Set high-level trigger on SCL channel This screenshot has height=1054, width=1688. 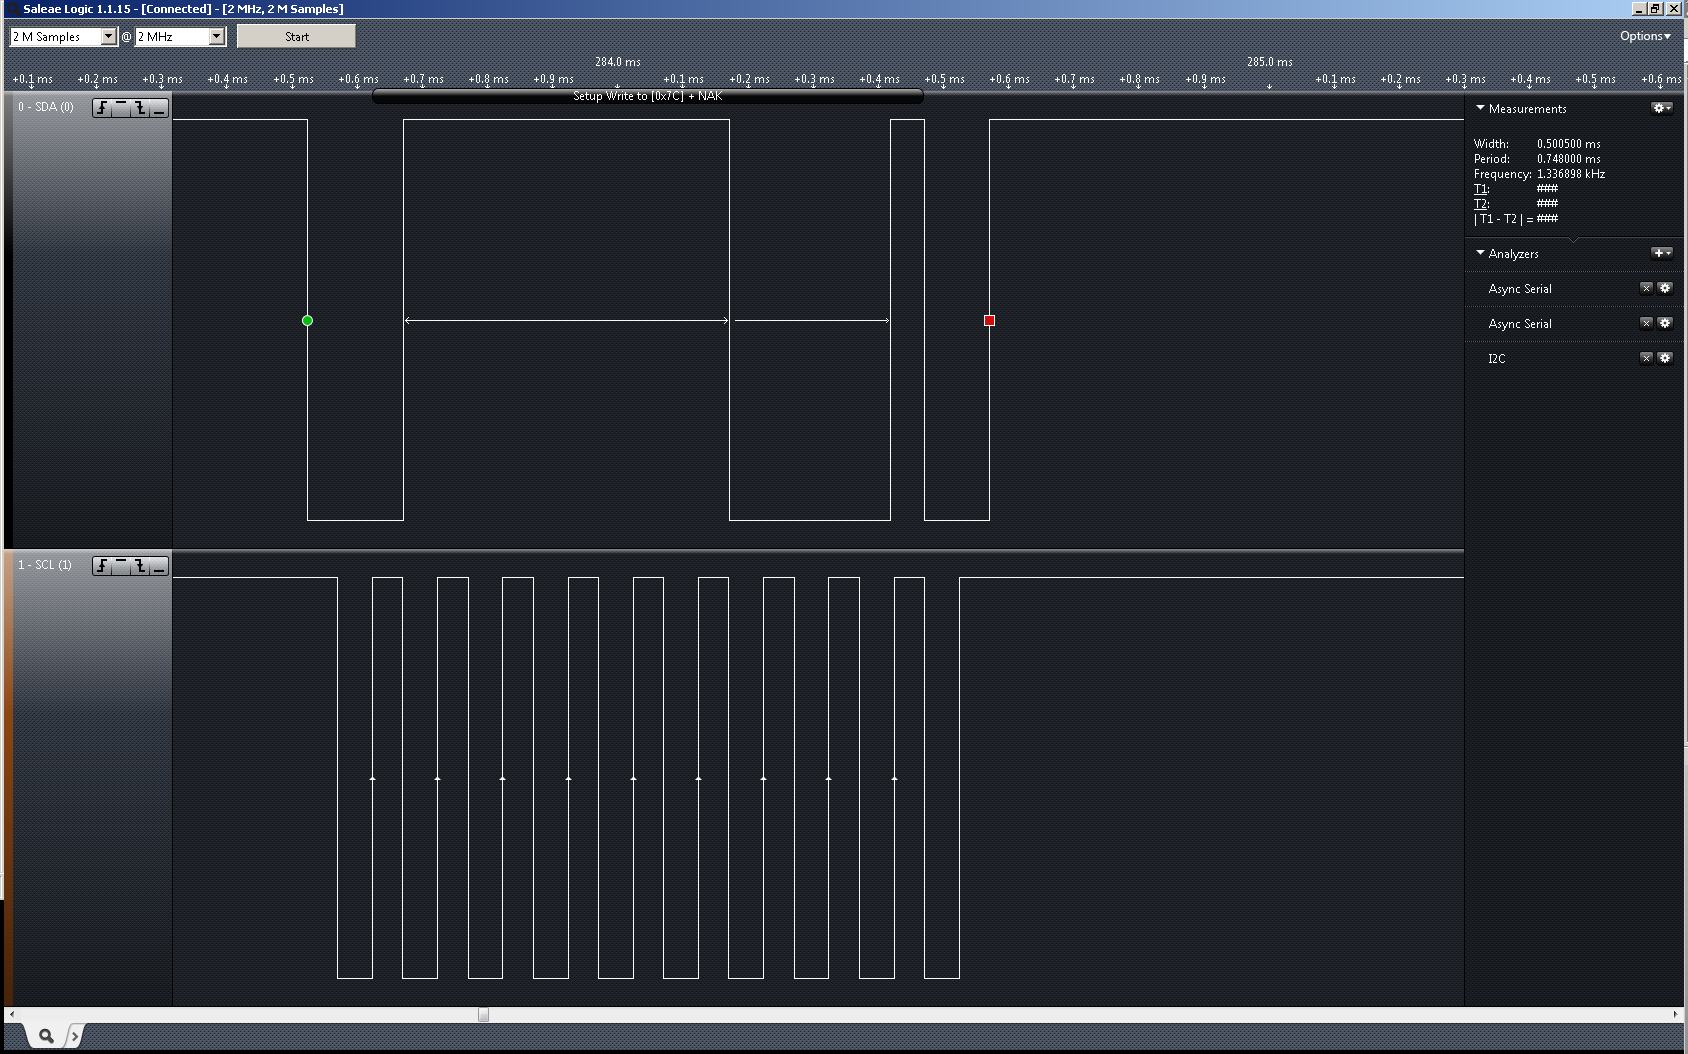point(121,566)
